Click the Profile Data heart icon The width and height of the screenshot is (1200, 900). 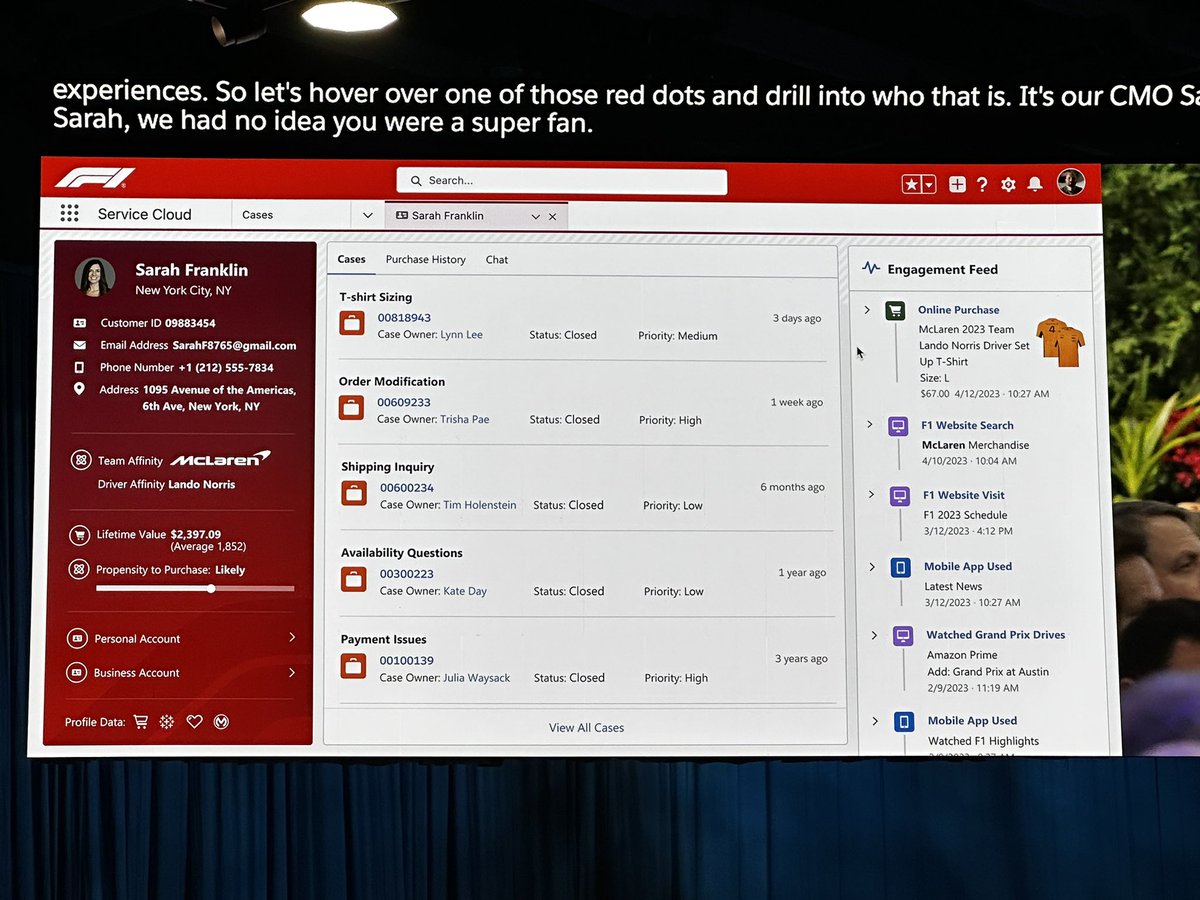[x=194, y=721]
